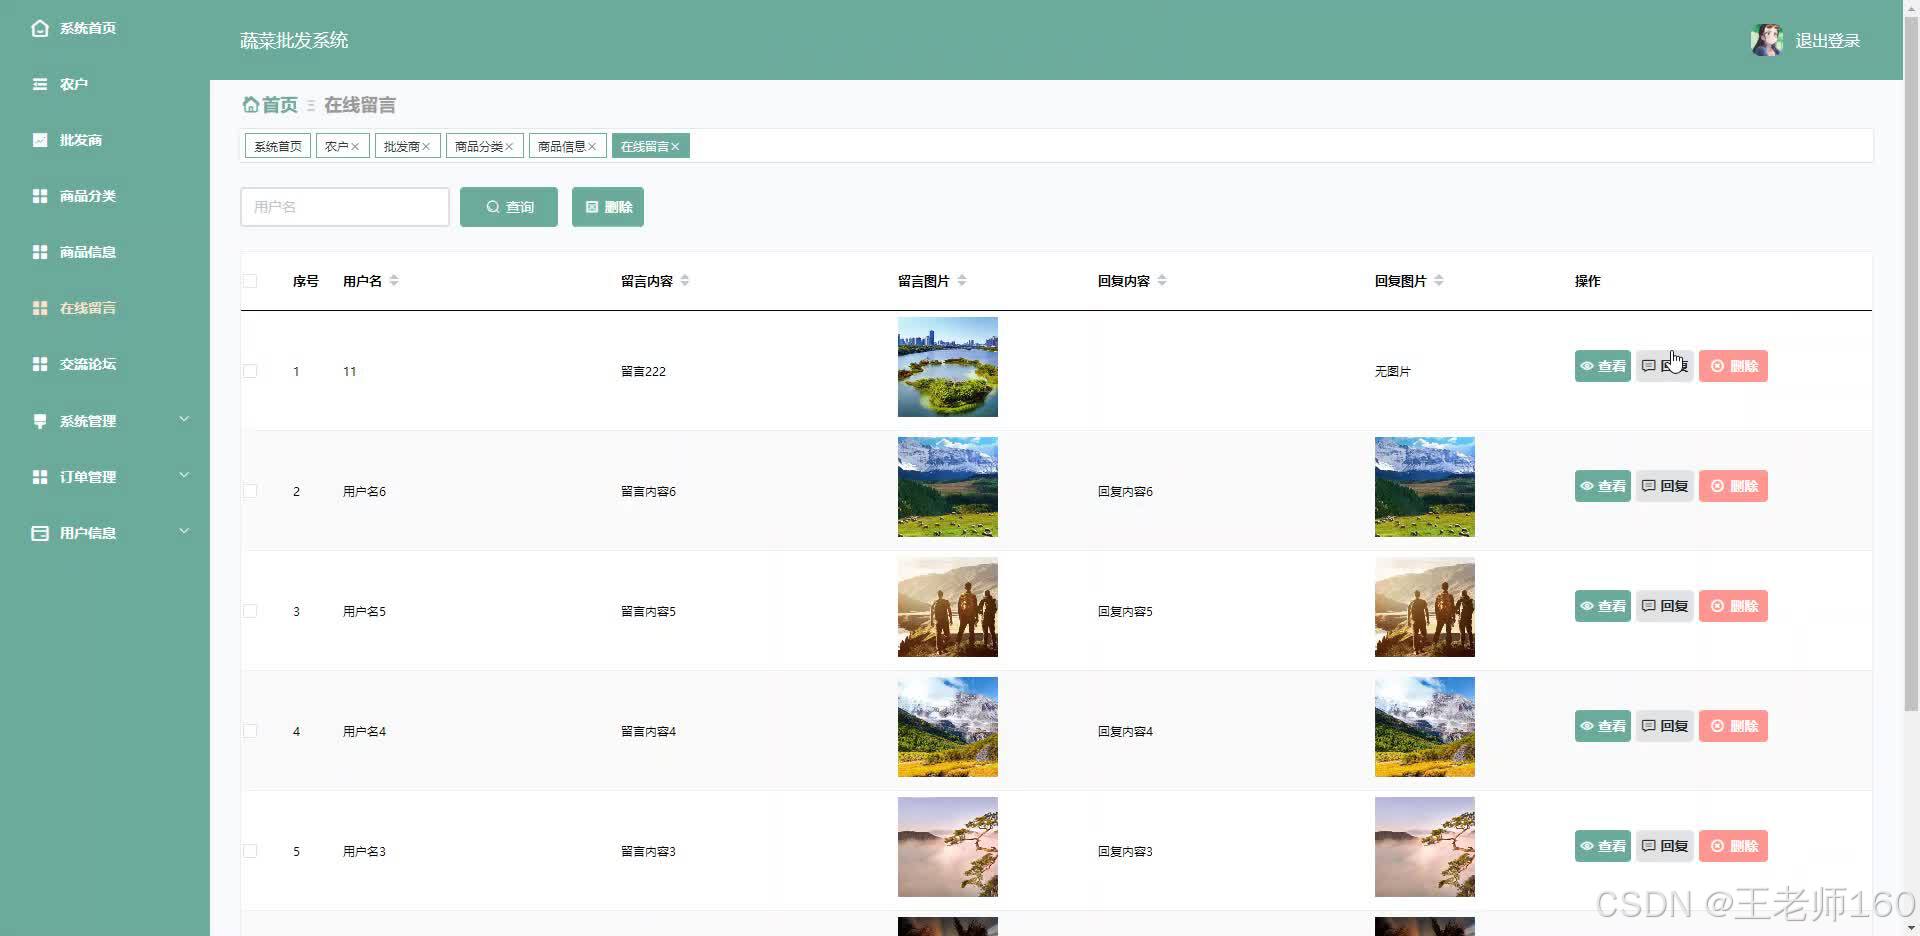
Task: Click the 无图片 cell in row 1
Action: 1392,371
